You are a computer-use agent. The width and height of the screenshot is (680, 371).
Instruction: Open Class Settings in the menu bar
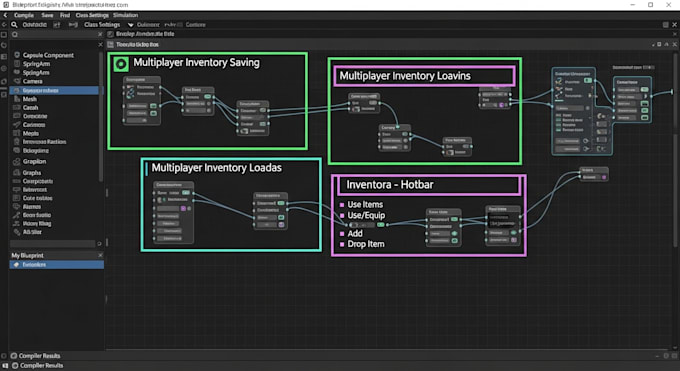92,15
